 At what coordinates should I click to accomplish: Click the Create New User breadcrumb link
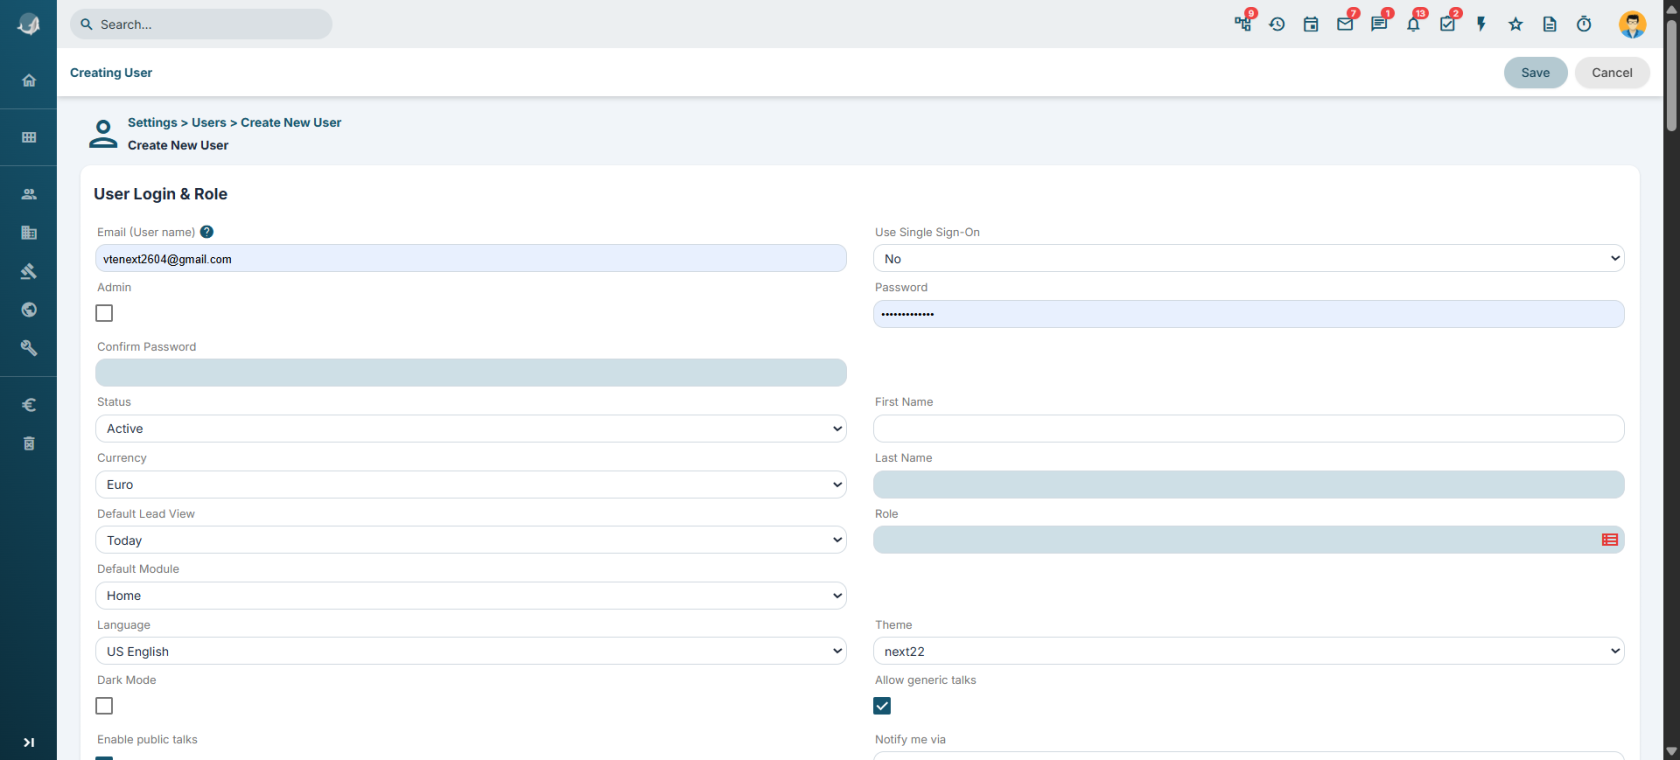point(291,122)
